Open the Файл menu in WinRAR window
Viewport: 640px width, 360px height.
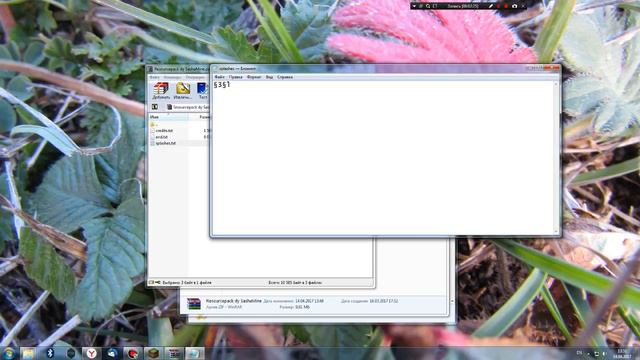pyautogui.click(x=154, y=77)
